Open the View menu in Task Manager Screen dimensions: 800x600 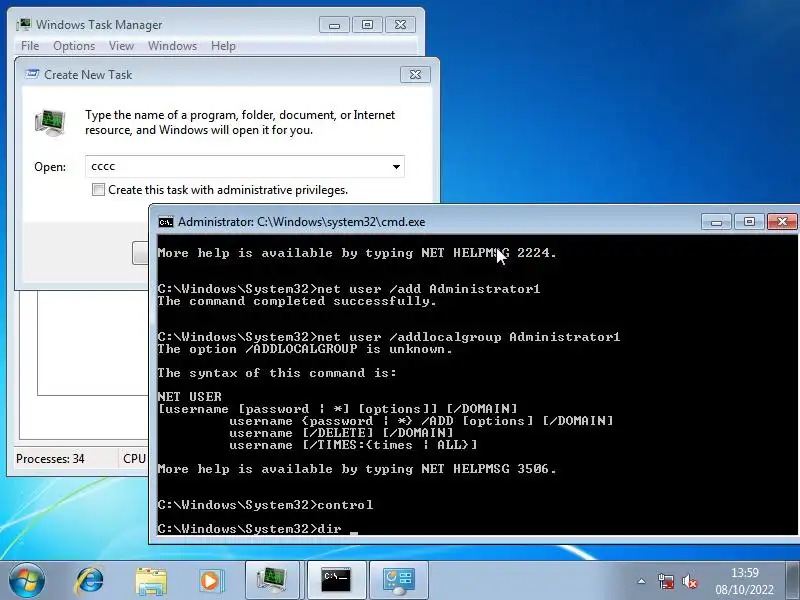click(121, 46)
